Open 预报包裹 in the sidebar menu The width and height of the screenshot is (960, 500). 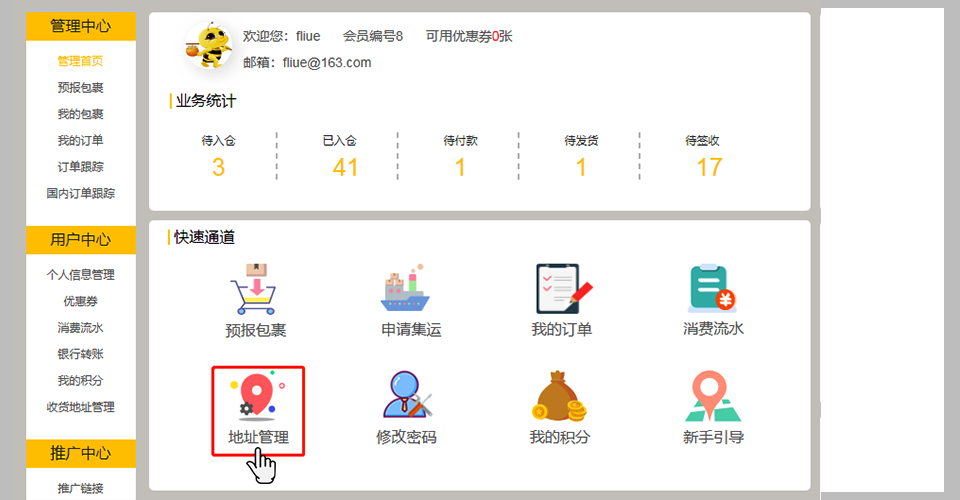click(80, 88)
